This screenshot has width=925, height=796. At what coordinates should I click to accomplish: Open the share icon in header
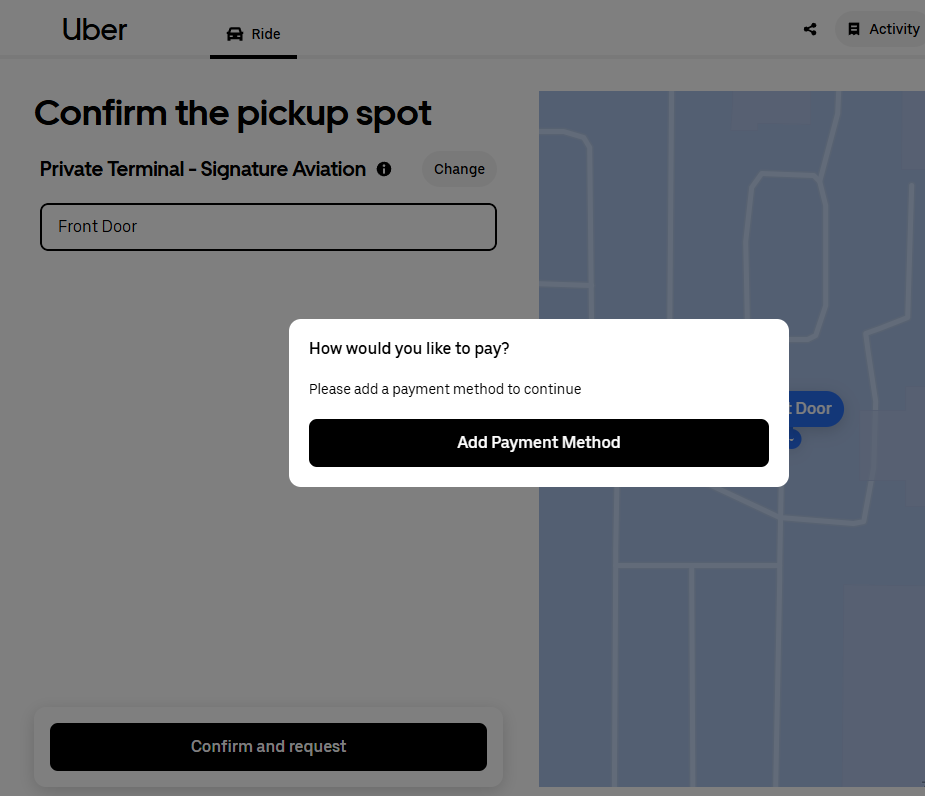point(810,29)
